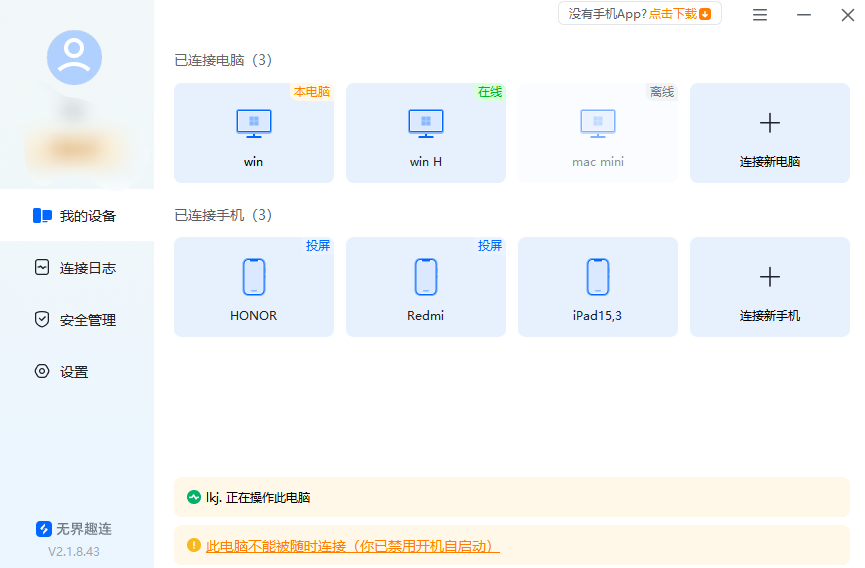This screenshot has width=865, height=568.
Task: Click the 此电脑不能被随时连接 warning link
Action: (x=352, y=546)
